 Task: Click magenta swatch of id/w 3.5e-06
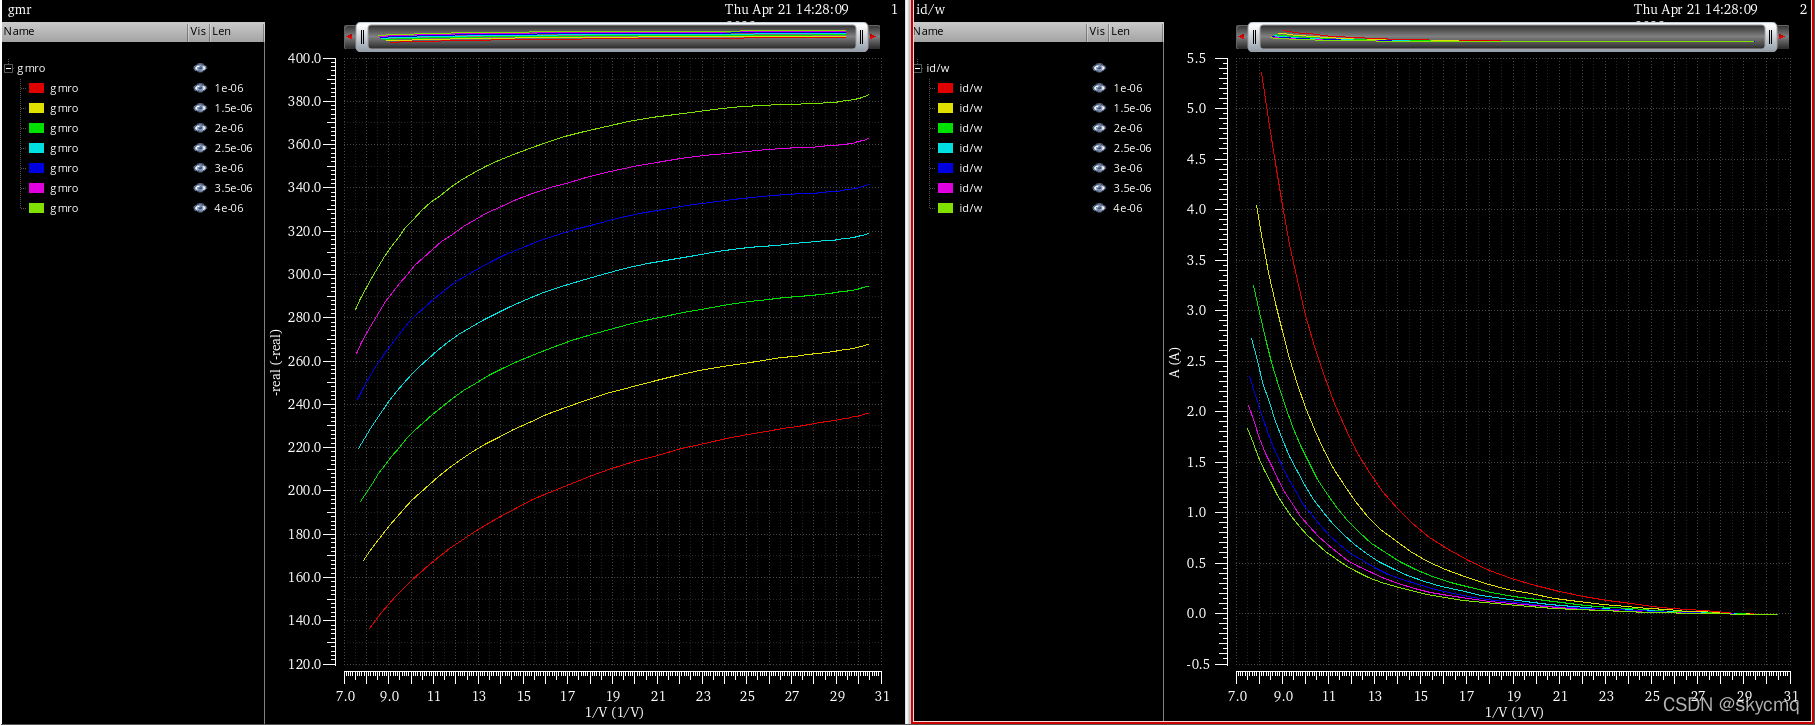pyautogui.click(x=945, y=188)
